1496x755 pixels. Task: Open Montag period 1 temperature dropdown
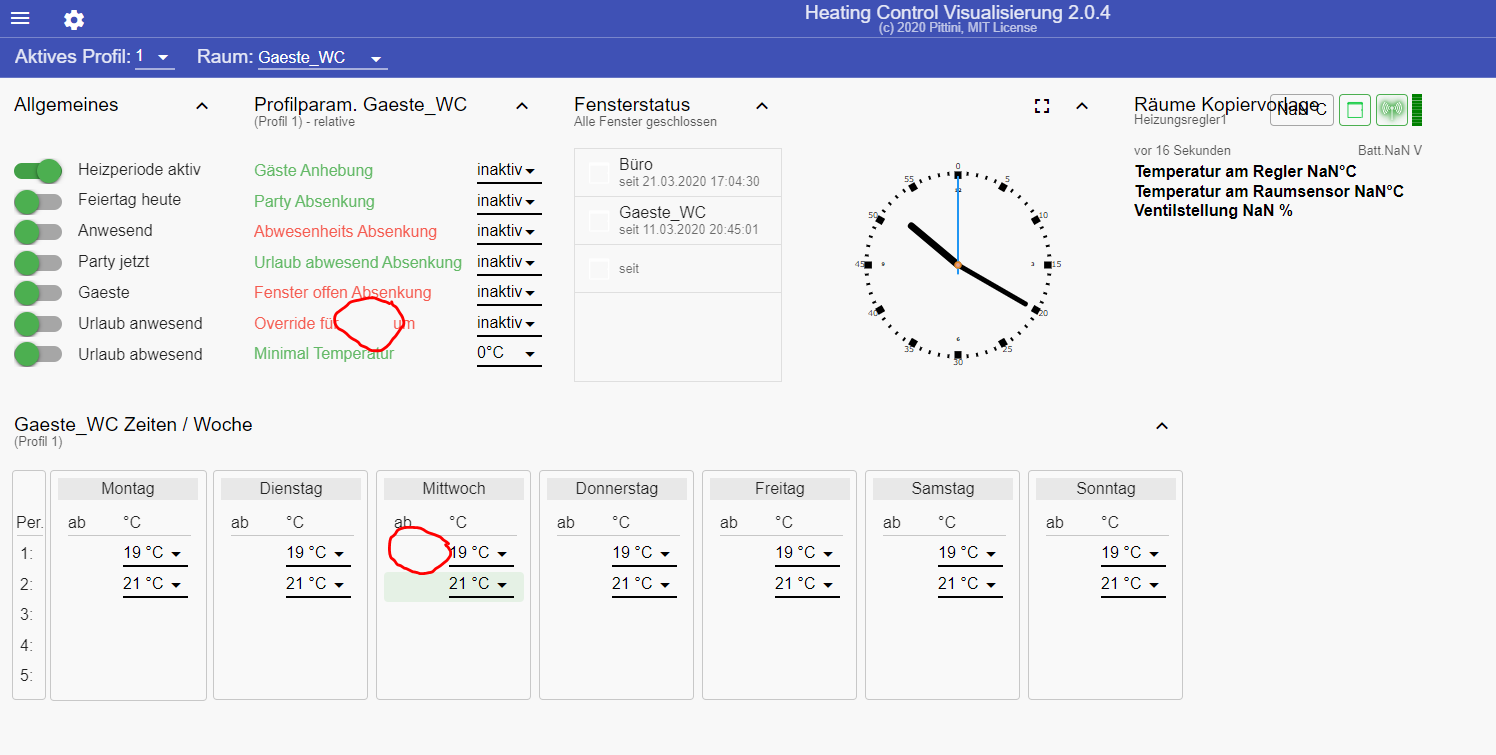click(155, 553)
